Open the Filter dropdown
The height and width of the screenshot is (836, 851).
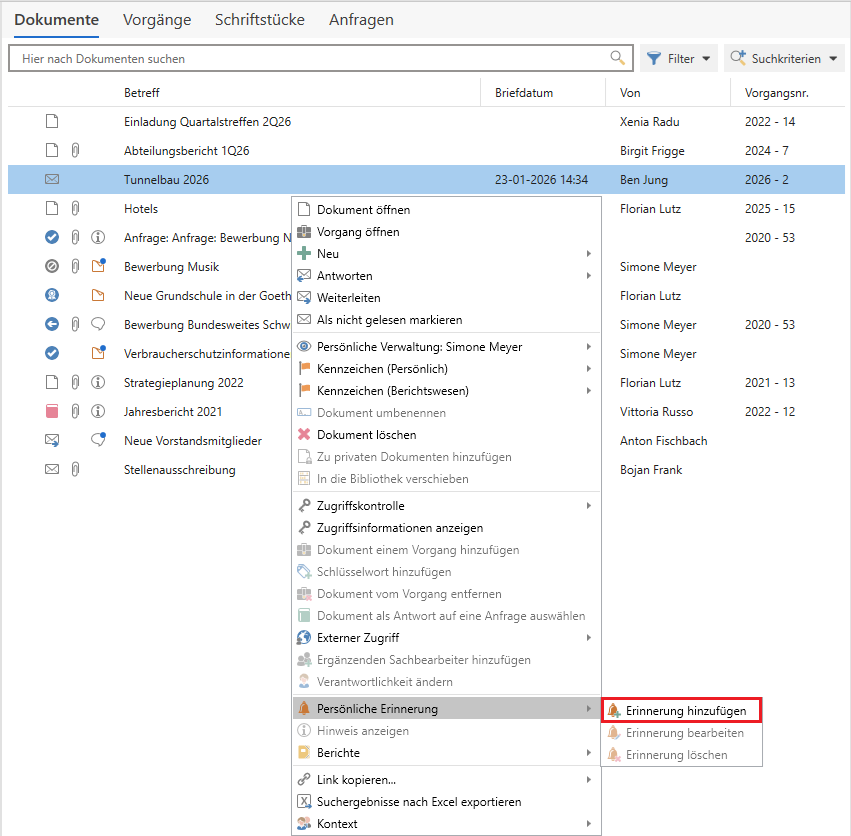(679, 58)
